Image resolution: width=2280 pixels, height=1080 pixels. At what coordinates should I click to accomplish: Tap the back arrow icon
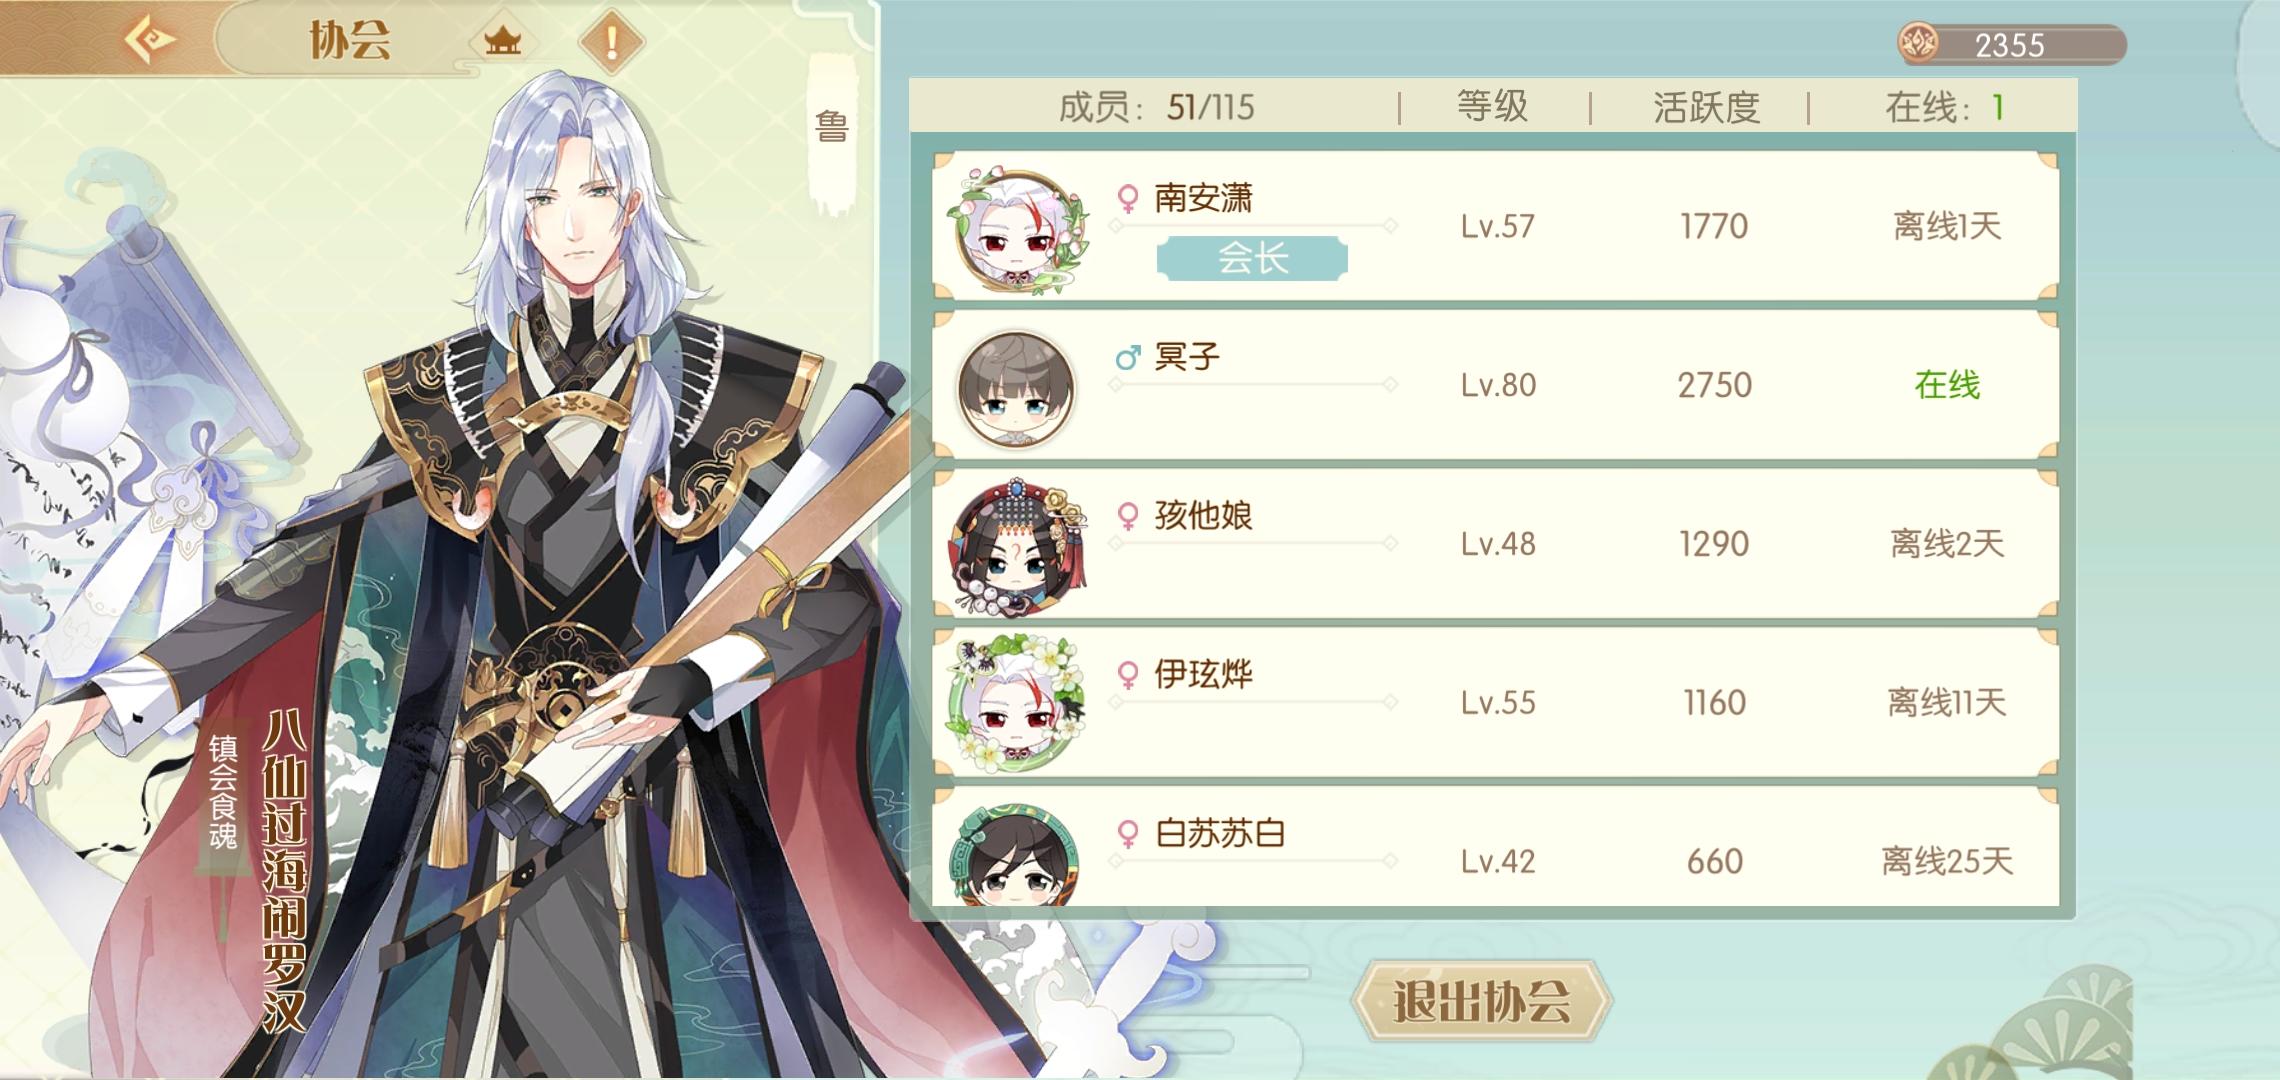coord(151,41)
